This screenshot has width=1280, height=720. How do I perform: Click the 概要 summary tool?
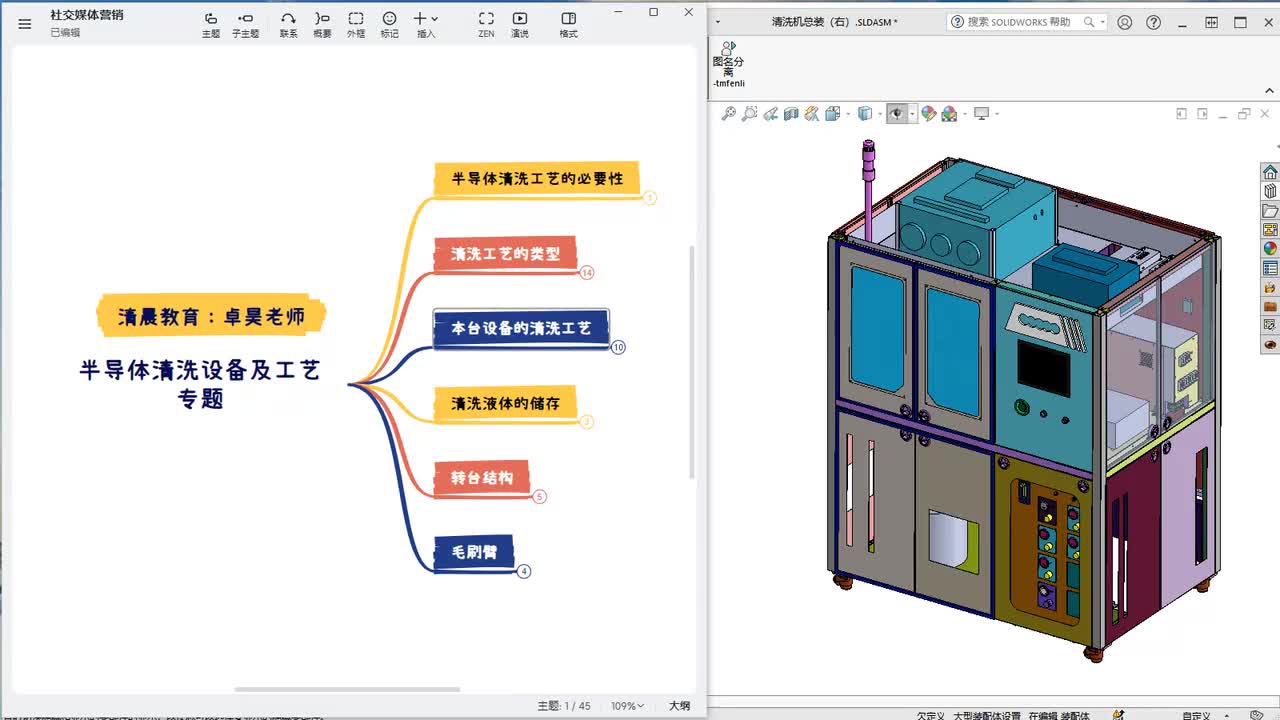click(322, 25)
